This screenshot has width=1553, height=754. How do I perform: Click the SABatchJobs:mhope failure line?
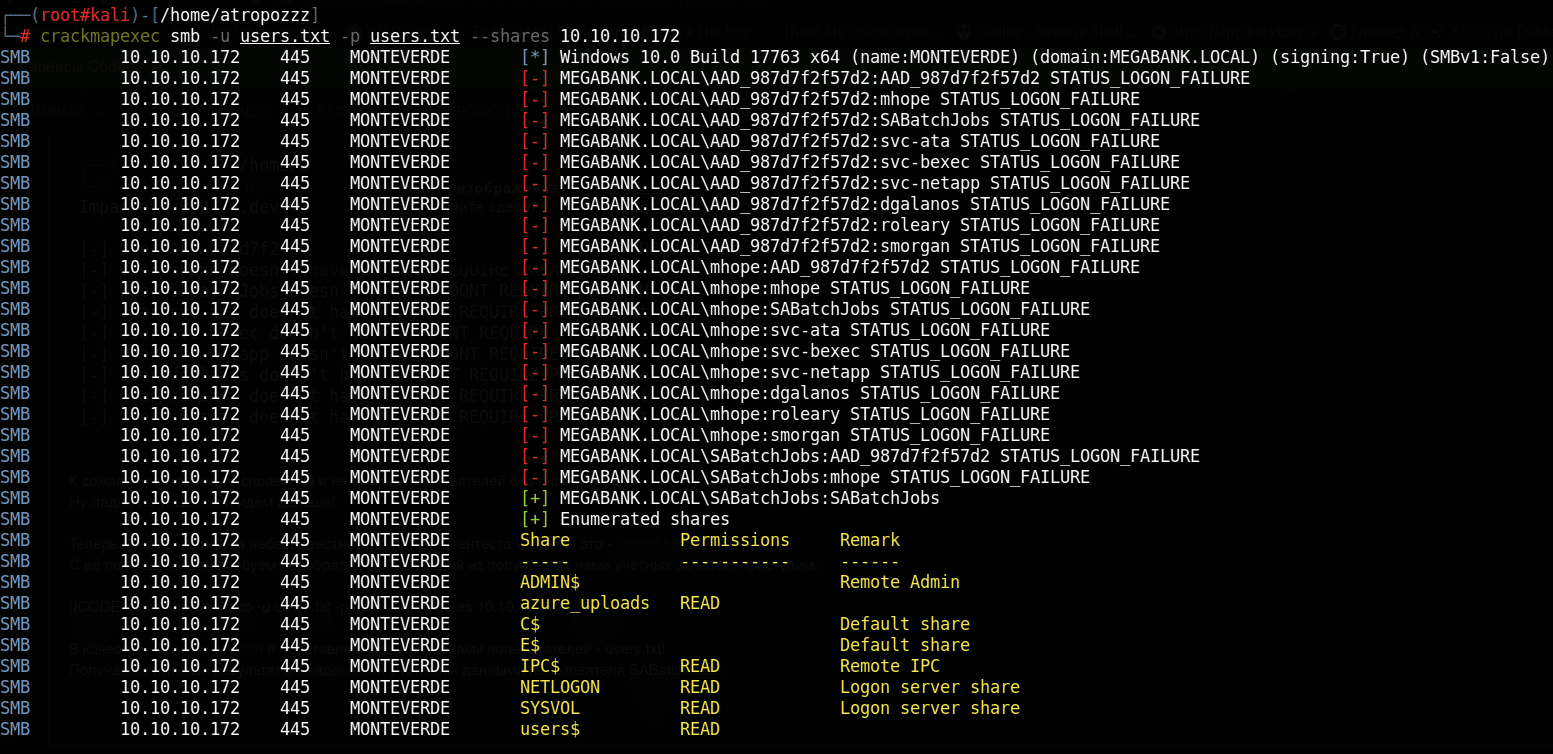click(825, 477)
